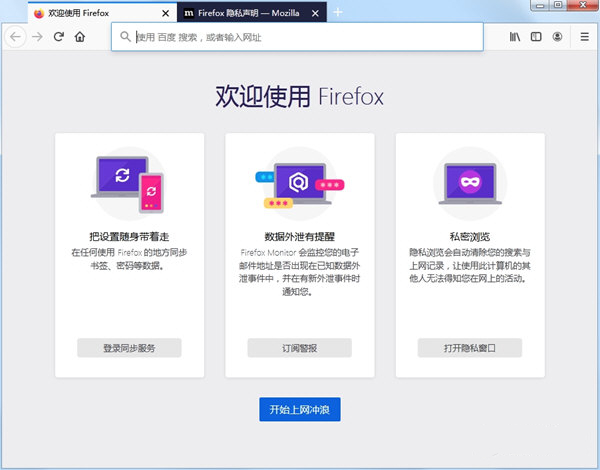Click the 欢迎使用 Firefox page title
This screenshot has height=470, width=600.
(300, 96)
